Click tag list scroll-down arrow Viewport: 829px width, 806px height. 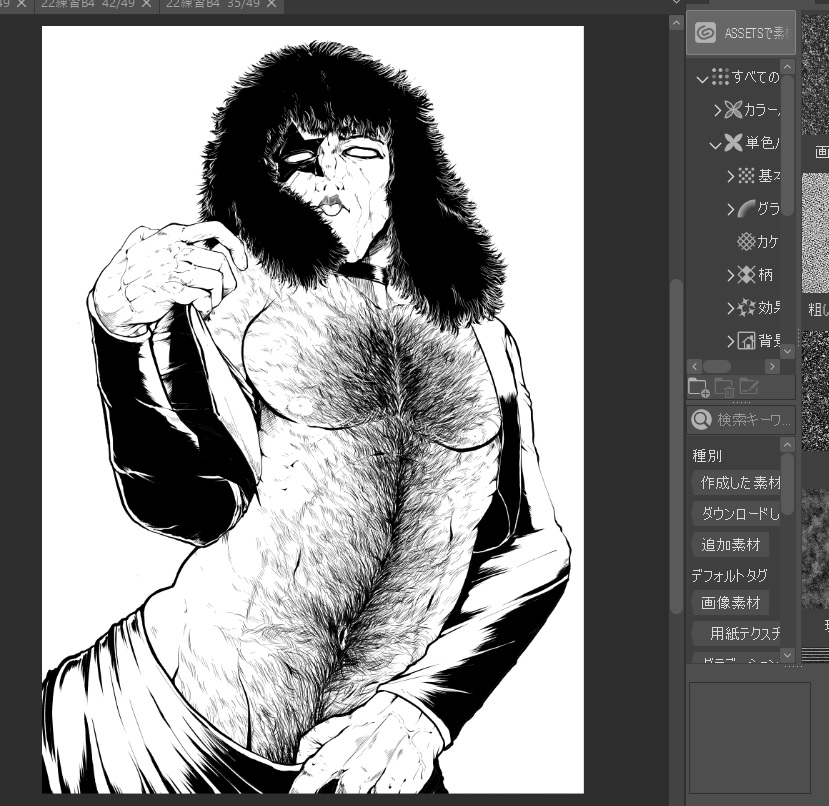click(x=787, y=655)
